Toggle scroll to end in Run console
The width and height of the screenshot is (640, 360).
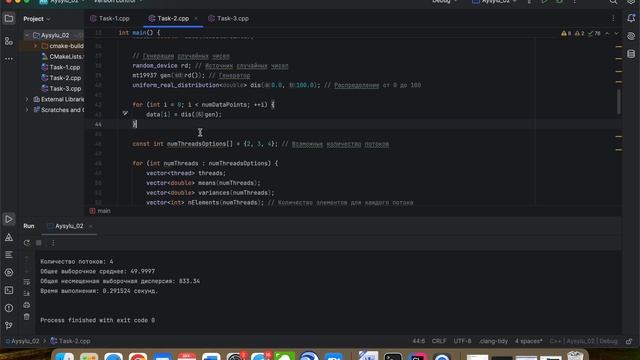27,293
